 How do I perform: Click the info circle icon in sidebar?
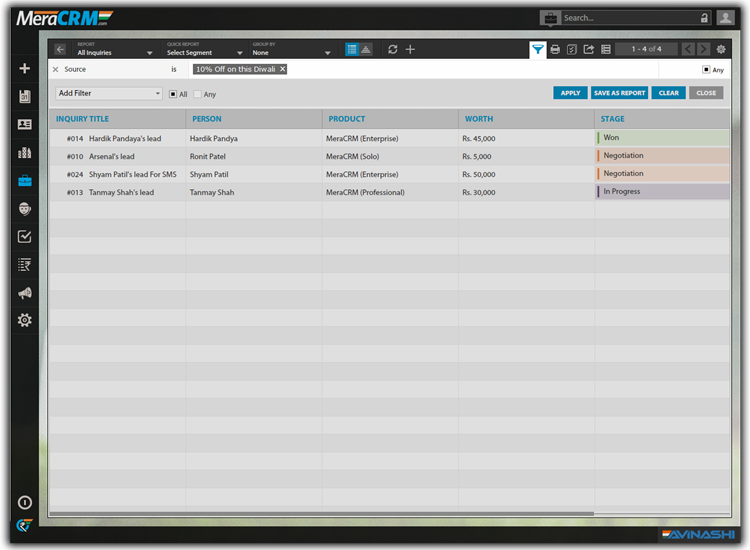pyautogui.click(x=24, y=502)
